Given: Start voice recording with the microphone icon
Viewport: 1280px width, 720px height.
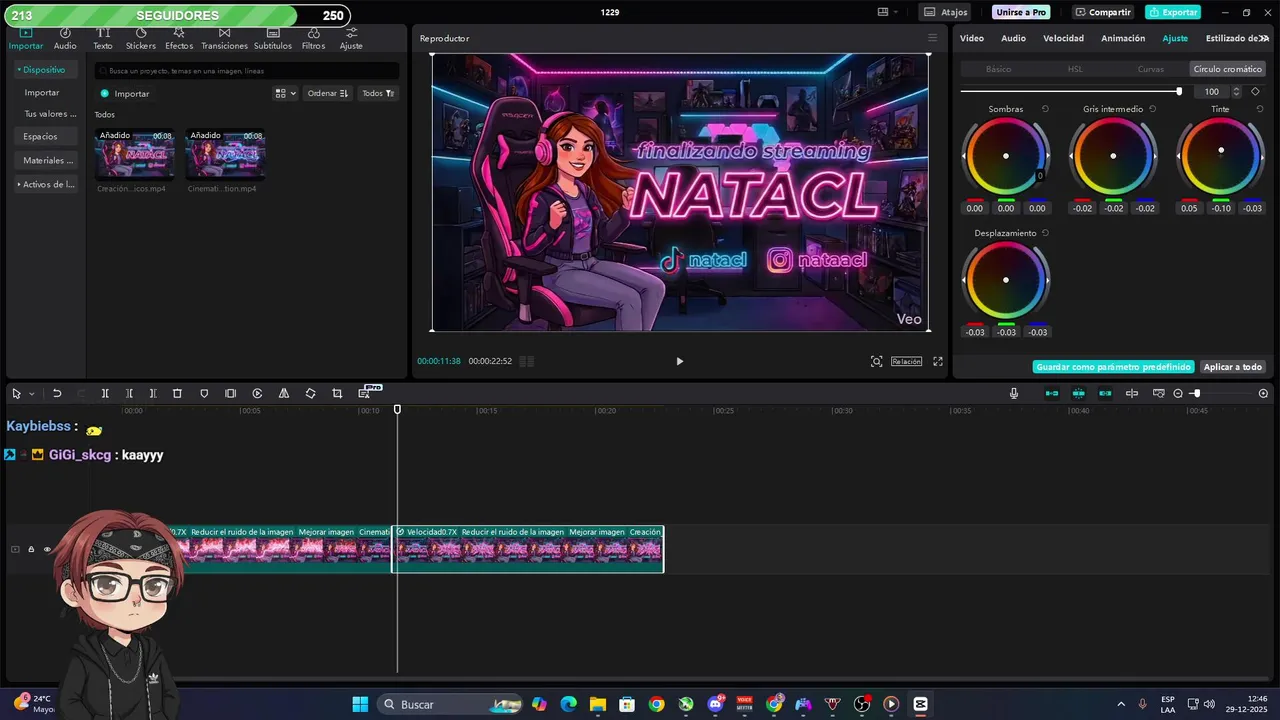Looking at the screenshot, I should click(x=1014, y=394).
